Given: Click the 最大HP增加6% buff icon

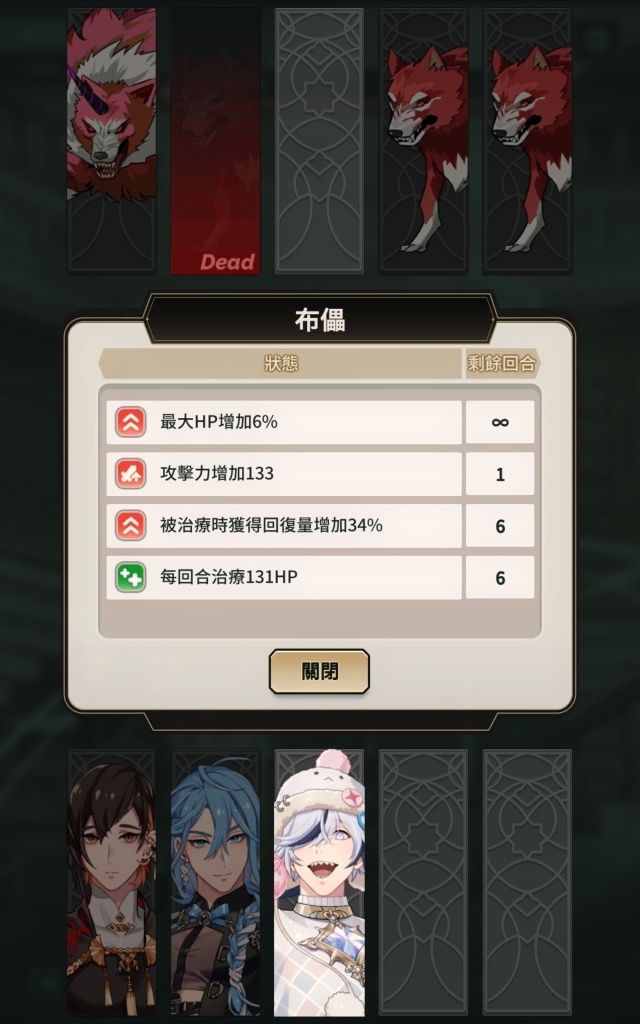Looking at the screenshot, I should pyautogui.click(x=131, y=422).
